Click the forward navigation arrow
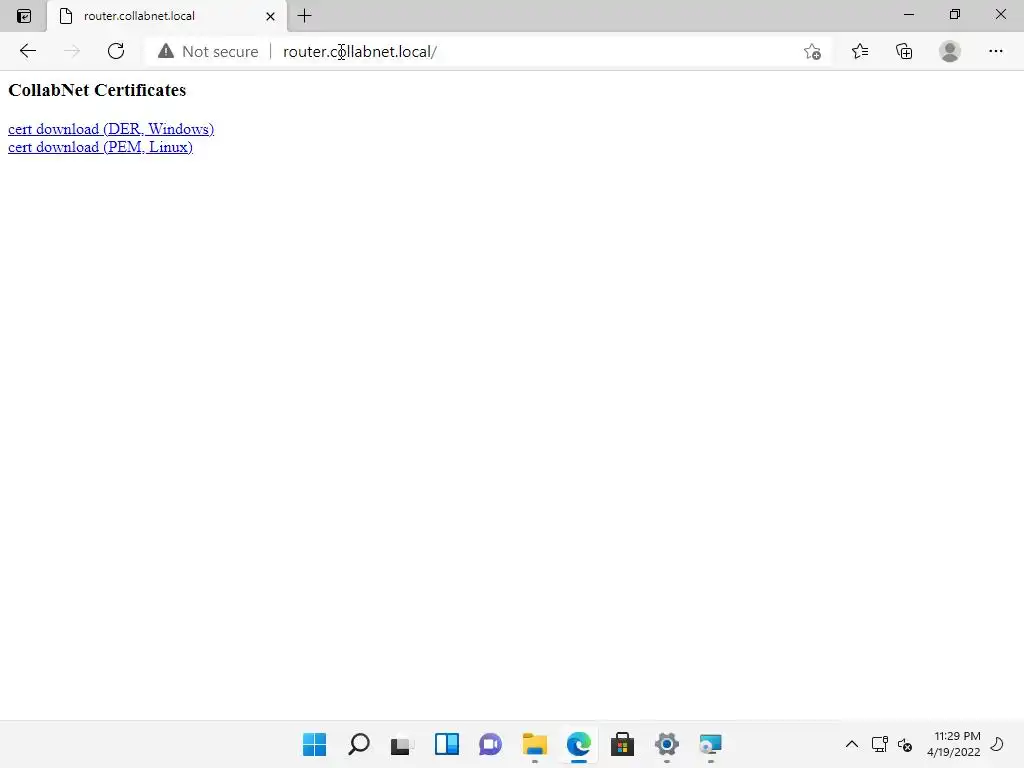This screenshot has height=768, width=1024. pyautogui.click(x=72, y=51)
